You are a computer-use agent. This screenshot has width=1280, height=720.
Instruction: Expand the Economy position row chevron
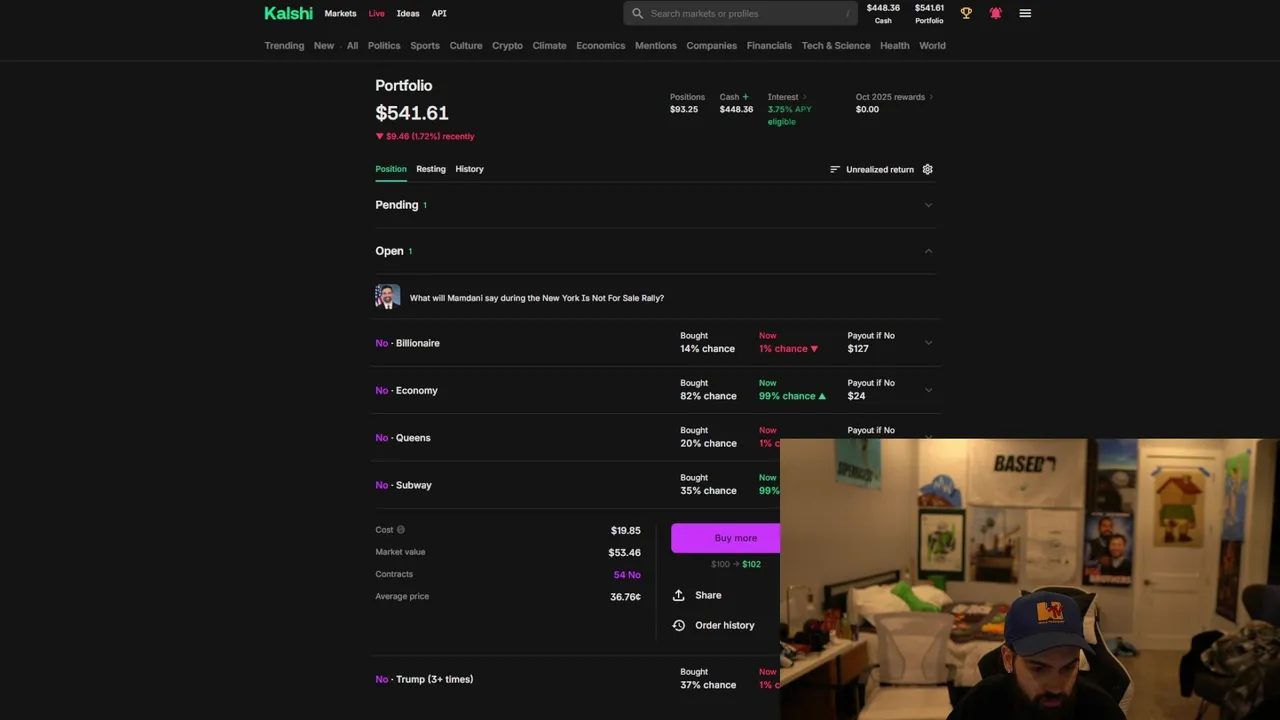[928, 390]
